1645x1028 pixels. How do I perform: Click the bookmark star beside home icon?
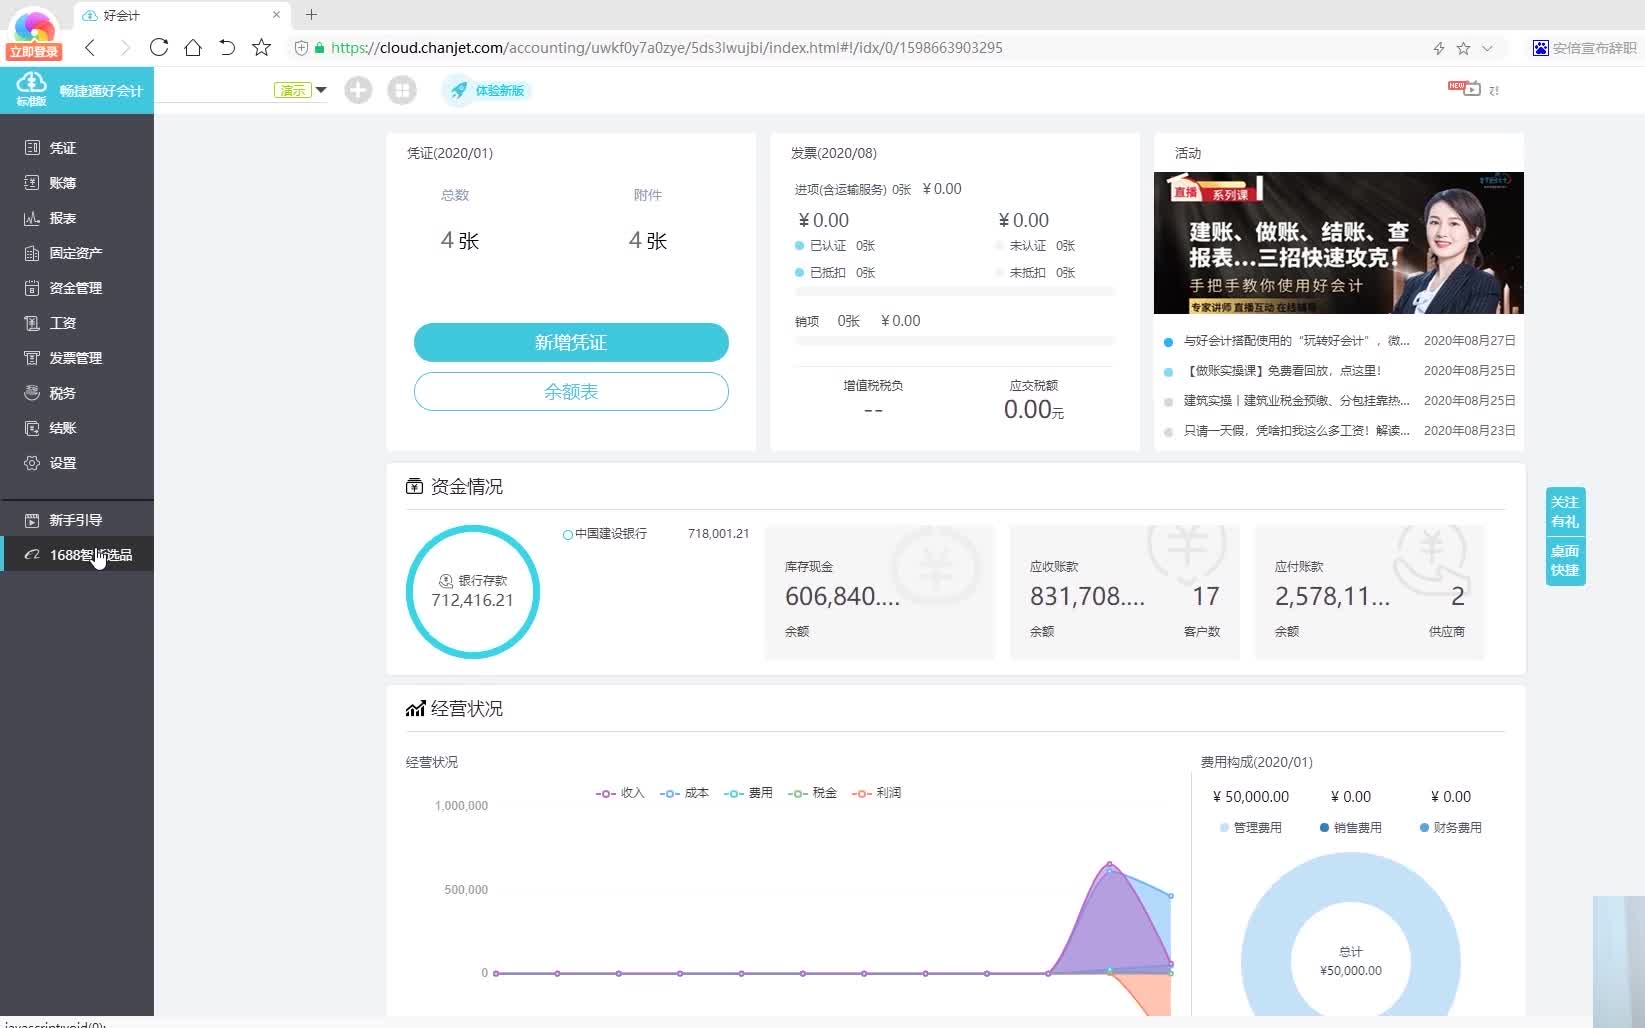pos(261,47)
